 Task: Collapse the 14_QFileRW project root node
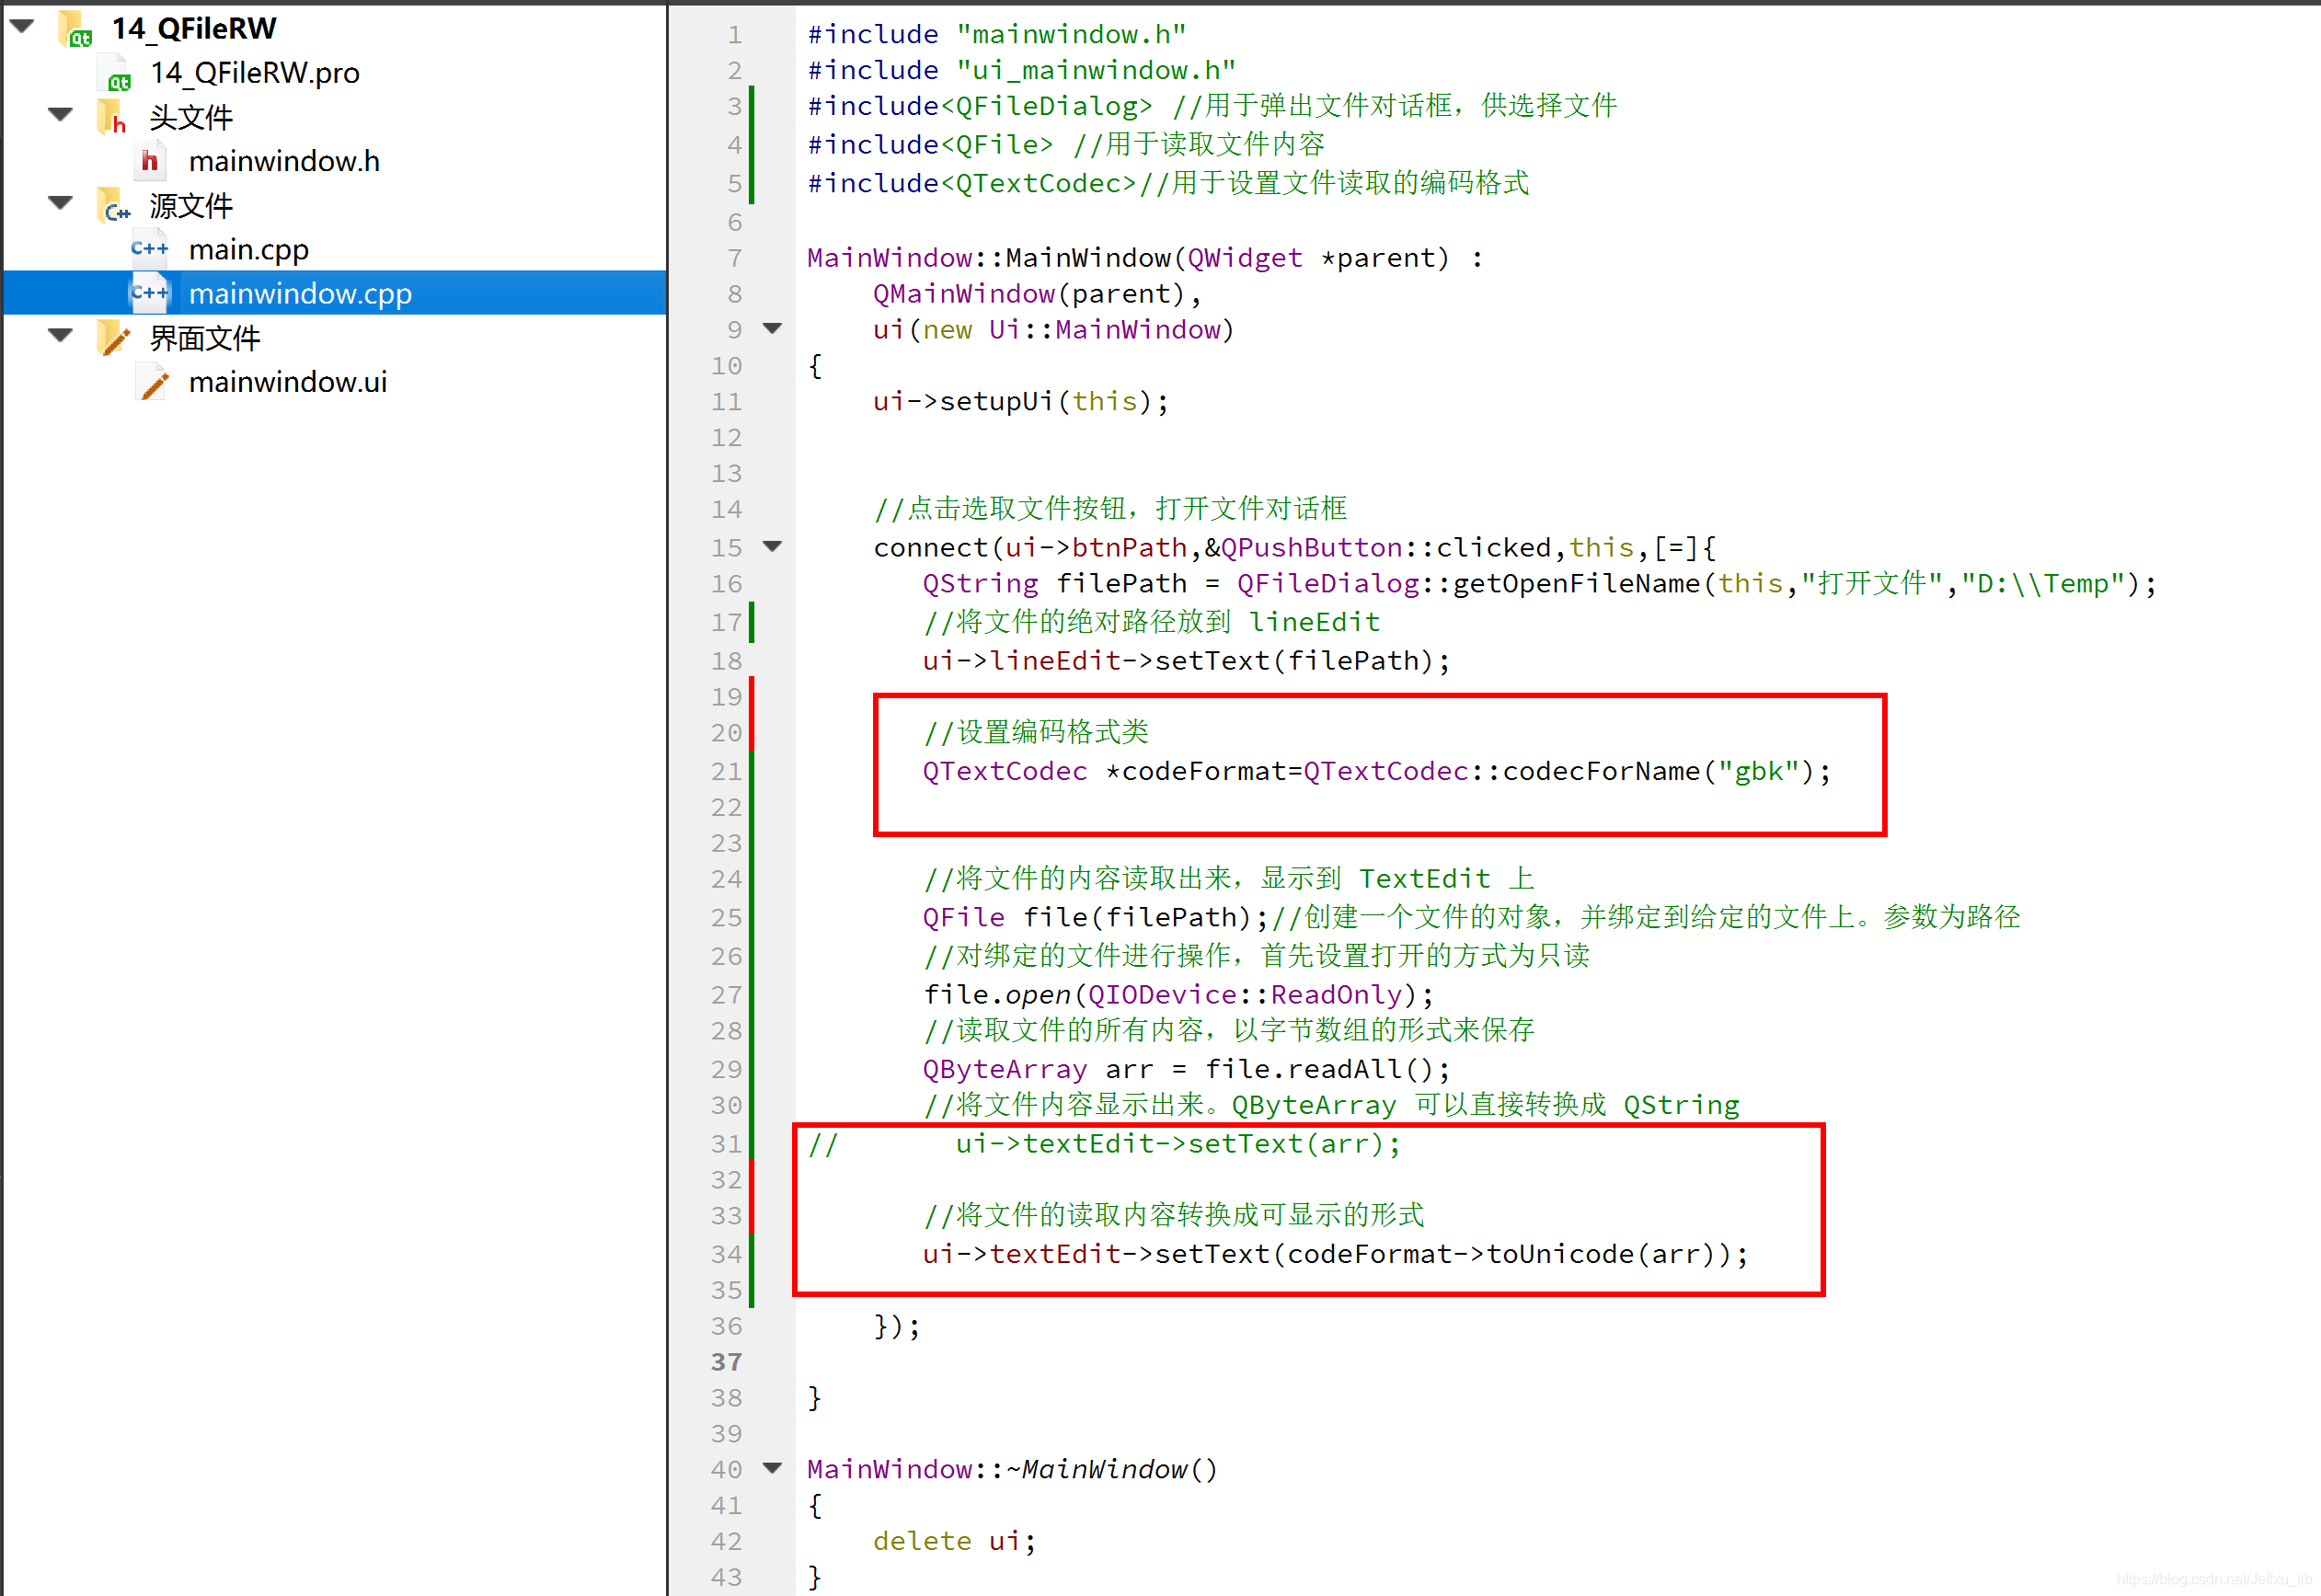coord(22,26)
